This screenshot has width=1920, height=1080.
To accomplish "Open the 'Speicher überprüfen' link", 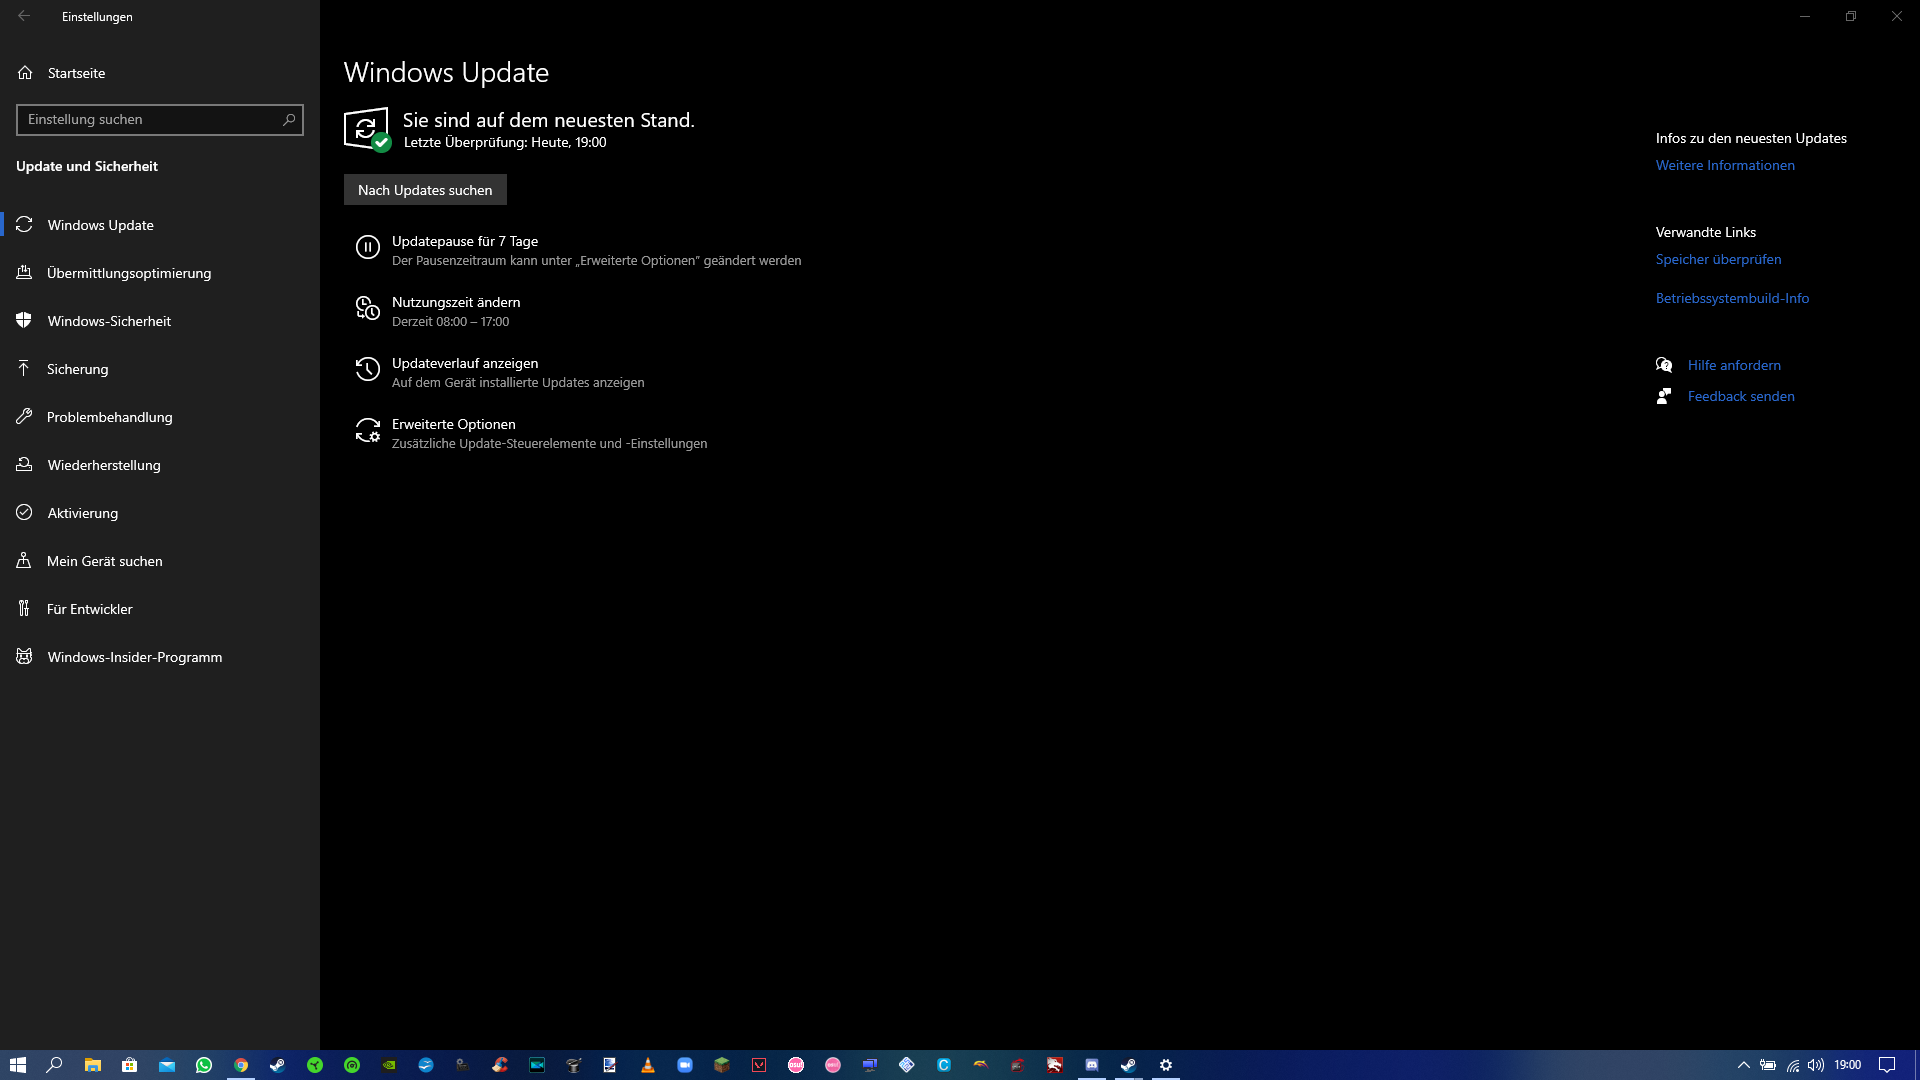I will tap(1718, 259).
